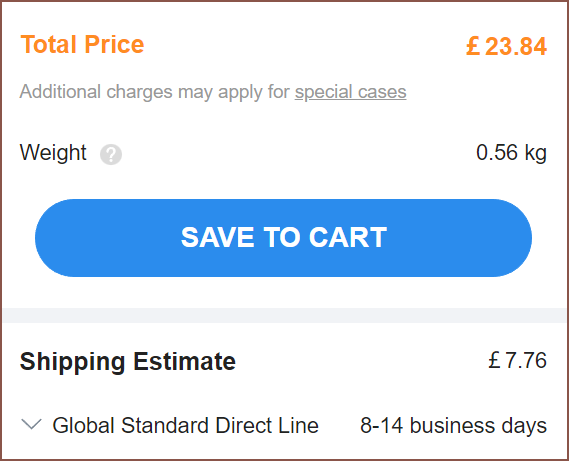This screenshot has height=461, width=569.
Task: Click the 0.56 kg weight value
Action: (x=511, y=152)
